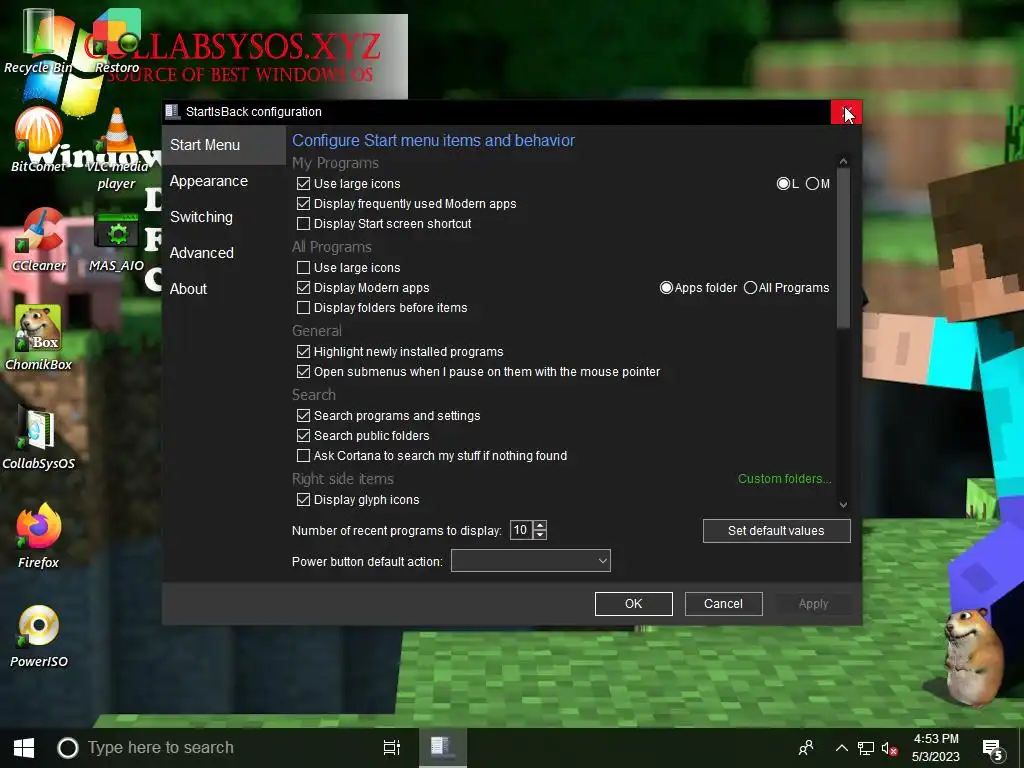Click the Cortana circle icon

coord(68,748)
